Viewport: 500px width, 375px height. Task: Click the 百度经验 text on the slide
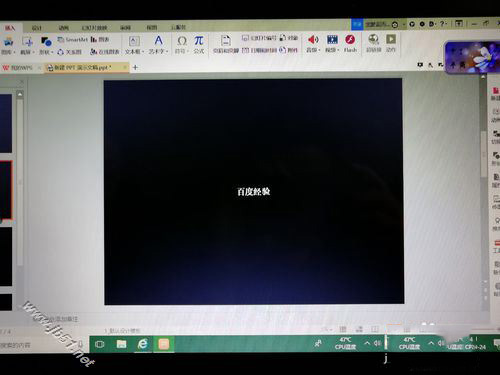(x=253, y=192)
